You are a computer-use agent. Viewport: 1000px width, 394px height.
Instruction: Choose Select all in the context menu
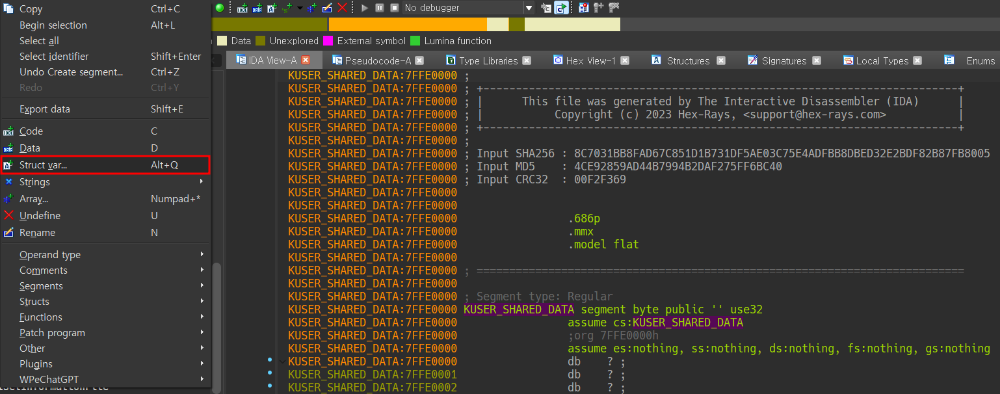[105, 41]
